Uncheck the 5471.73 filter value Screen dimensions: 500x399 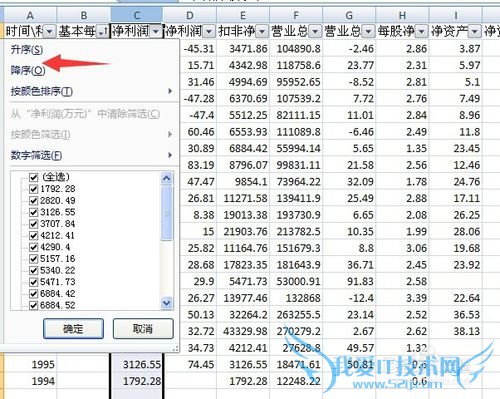pos(33,282)
